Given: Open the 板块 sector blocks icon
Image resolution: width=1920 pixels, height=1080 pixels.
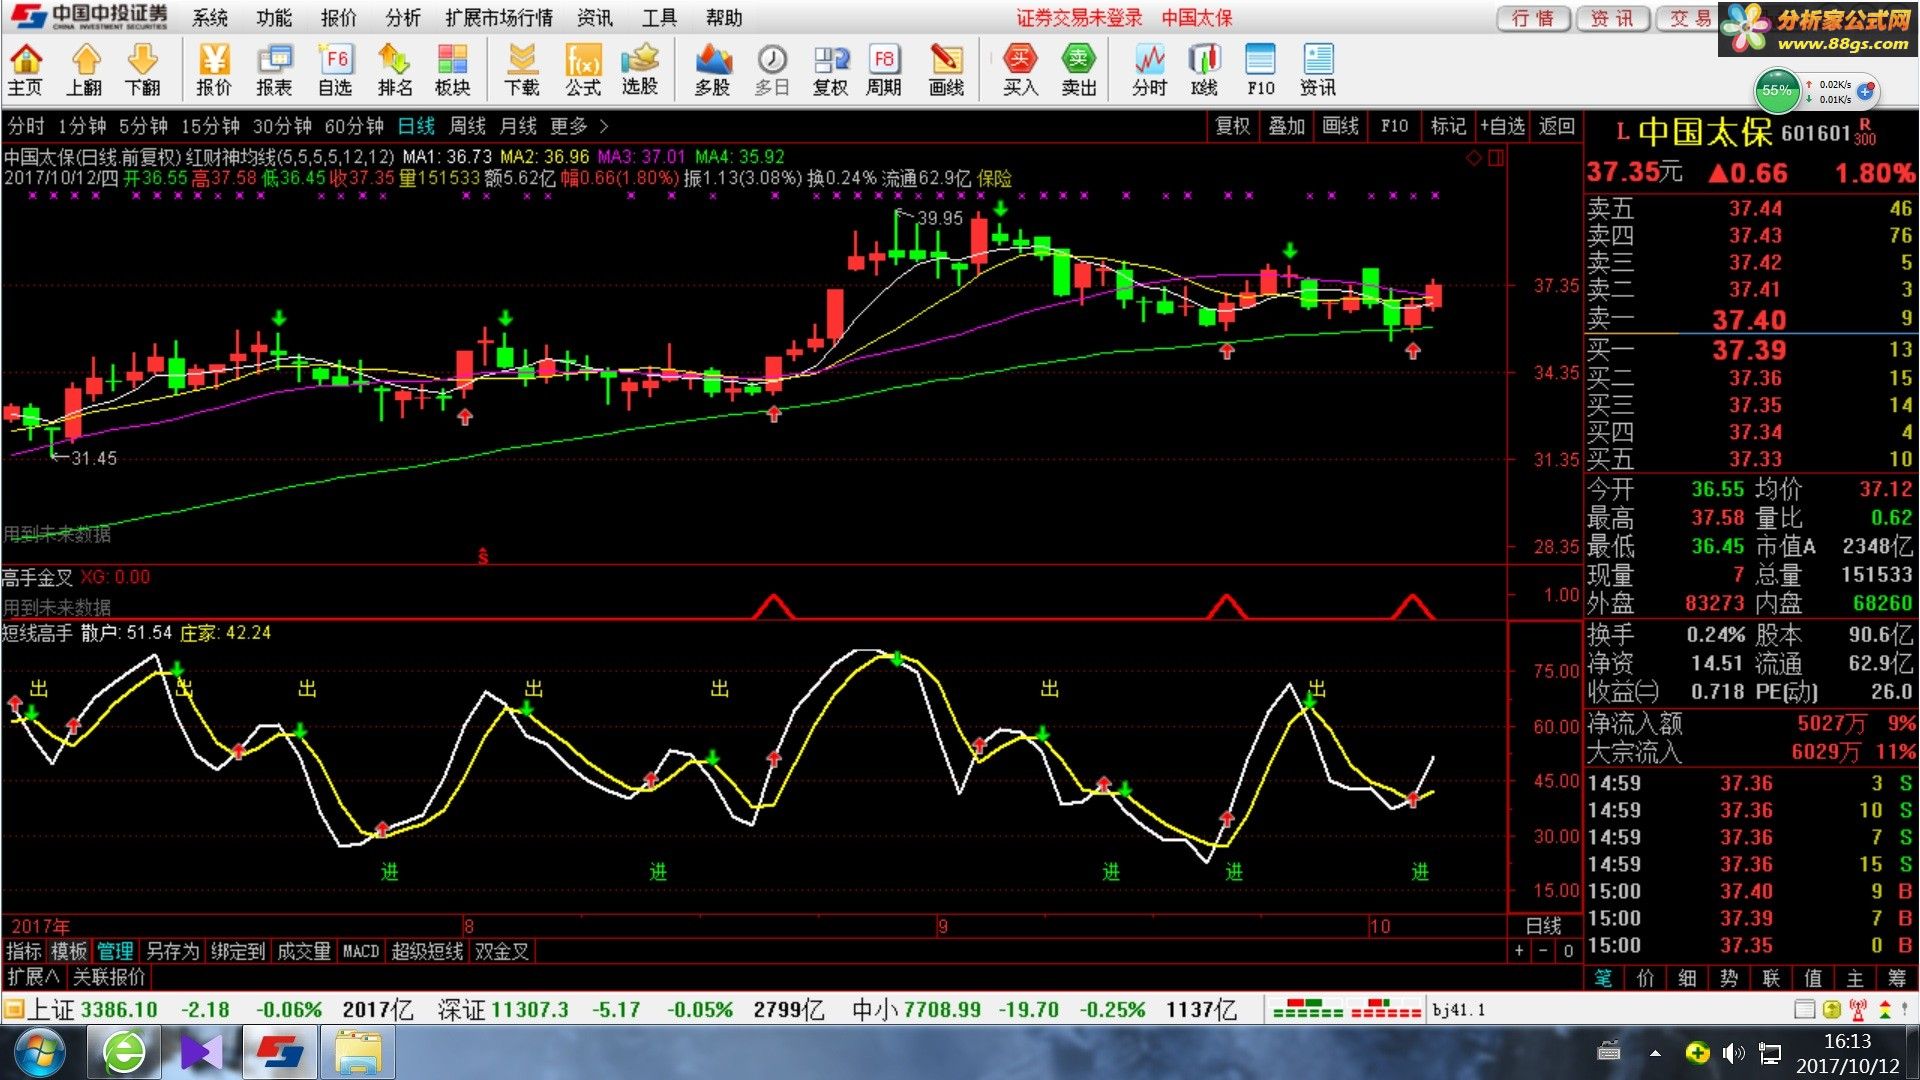Looking at the screenshot, I should point(453,70).
